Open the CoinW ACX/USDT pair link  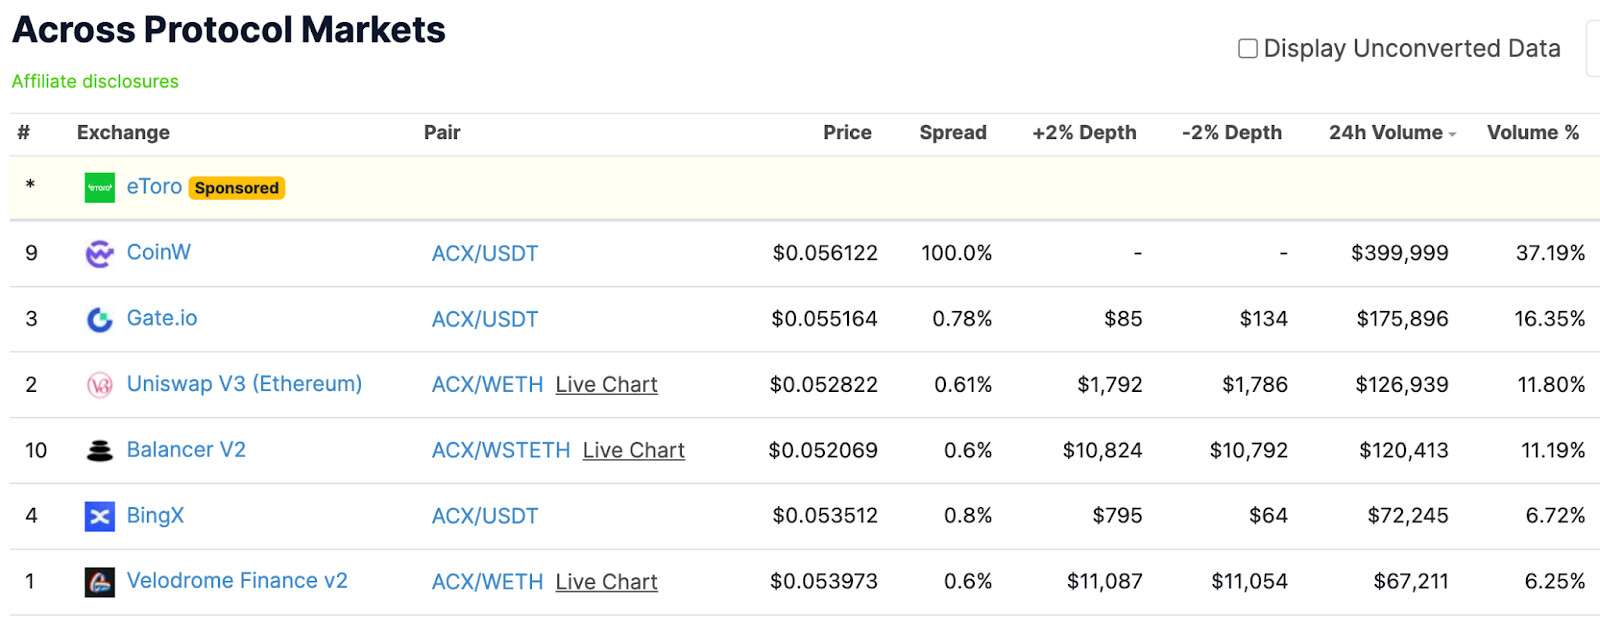485,254
